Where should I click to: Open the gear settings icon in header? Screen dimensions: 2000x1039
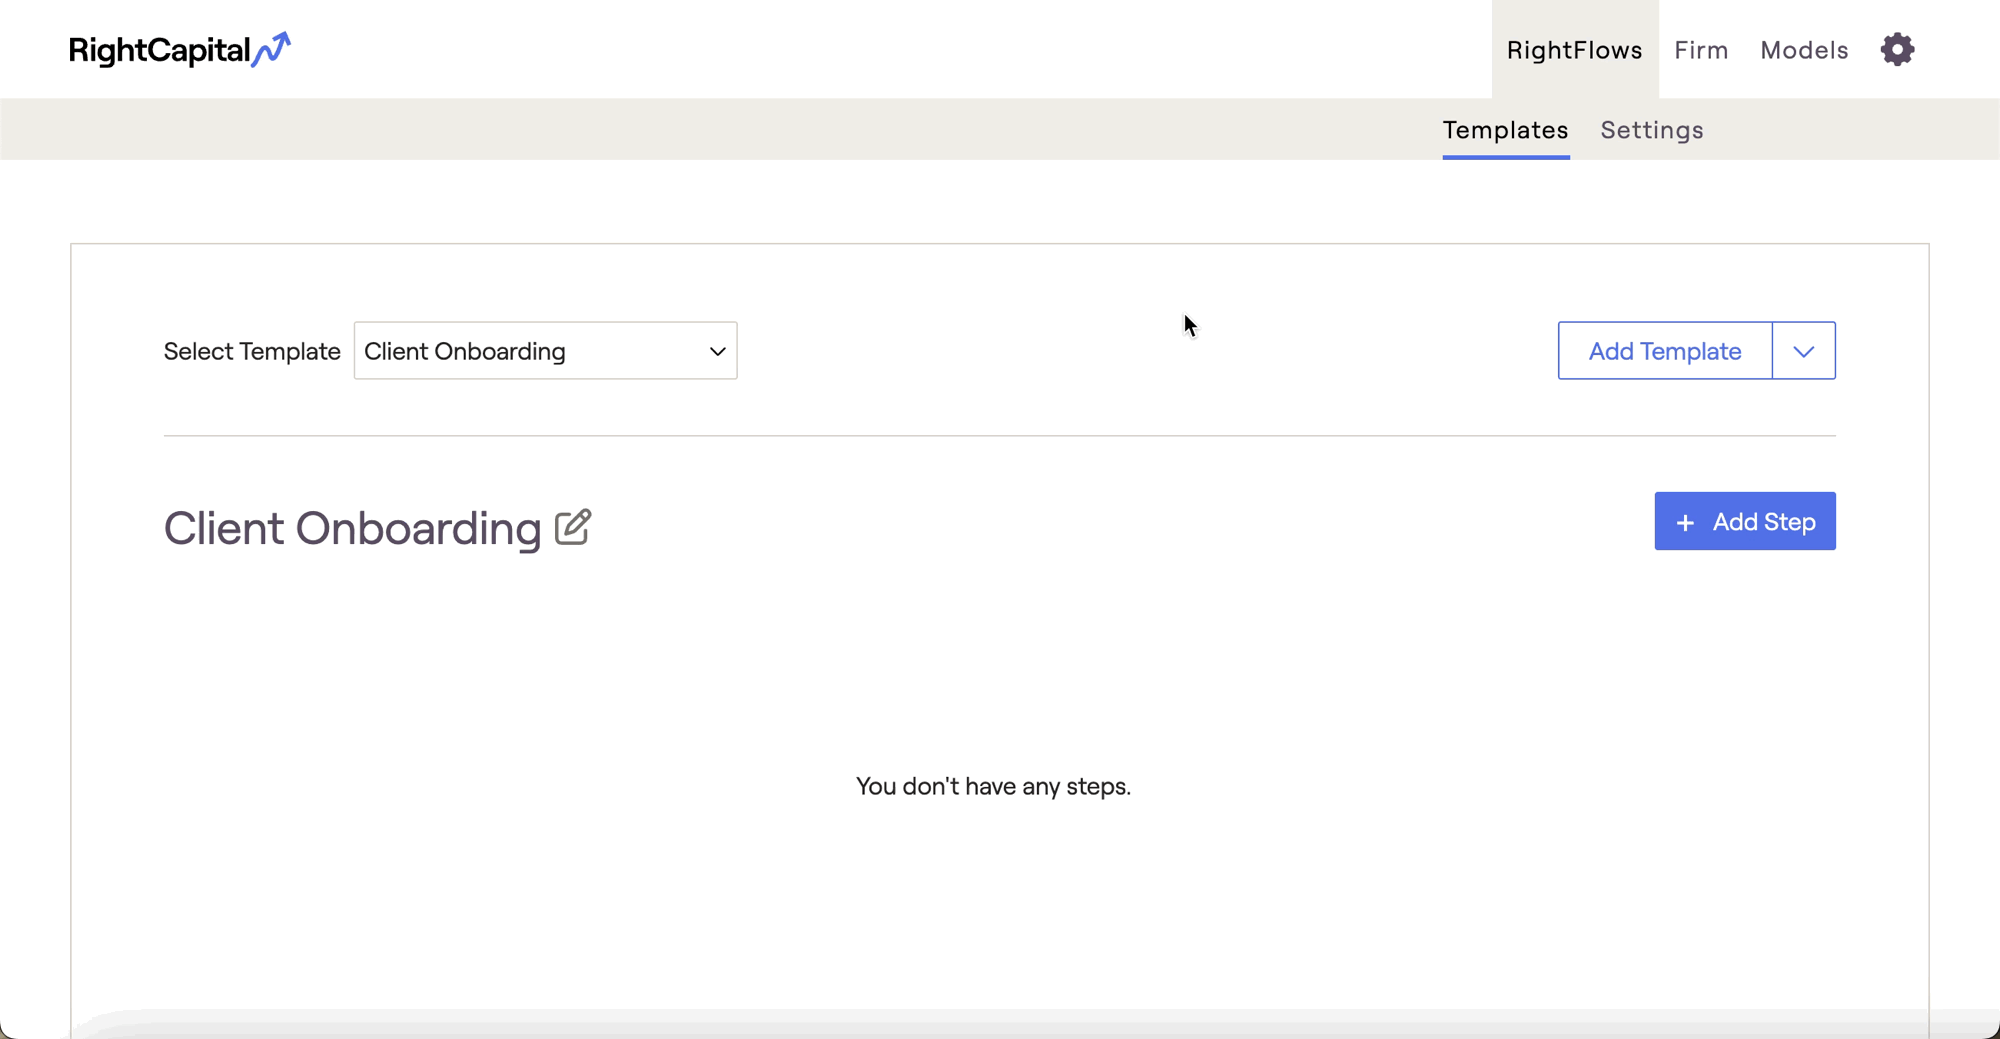(1897, 49)
